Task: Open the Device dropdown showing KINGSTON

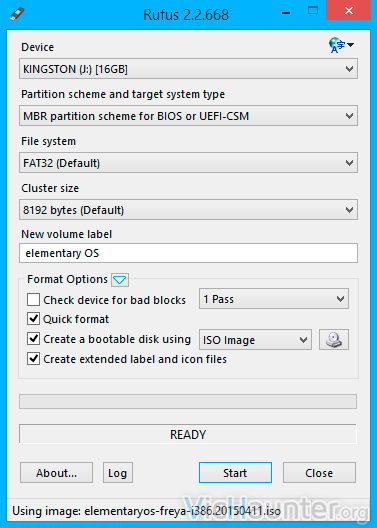Action: [x=188, y=69]
